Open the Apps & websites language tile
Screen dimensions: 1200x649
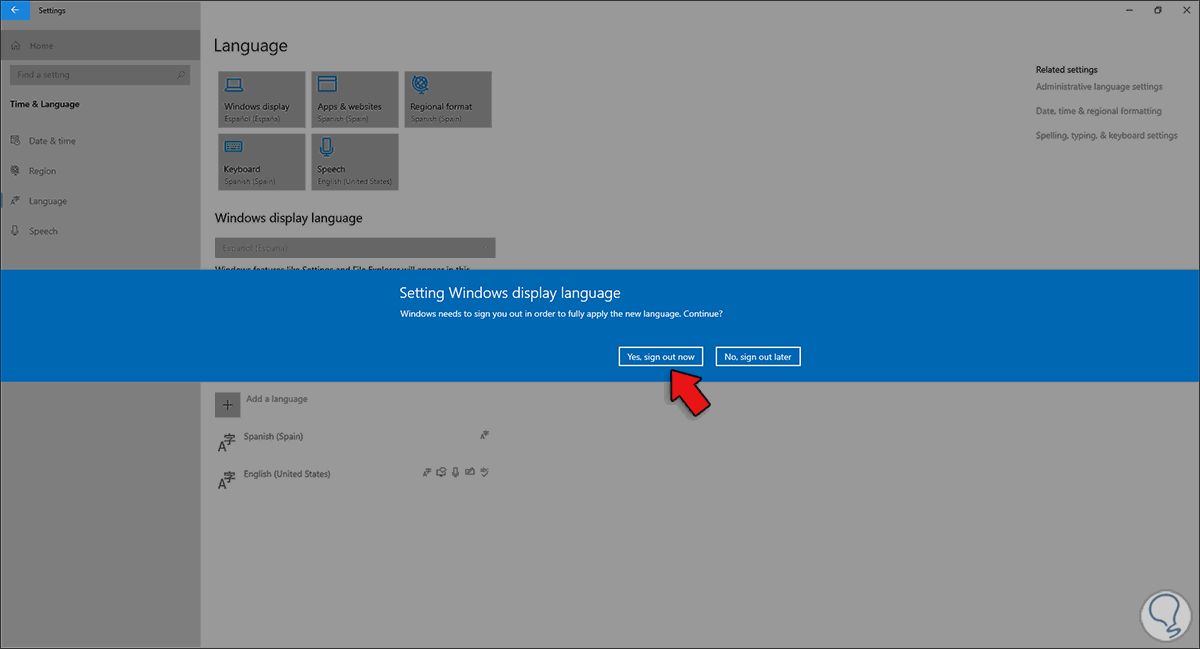point(354,99)
